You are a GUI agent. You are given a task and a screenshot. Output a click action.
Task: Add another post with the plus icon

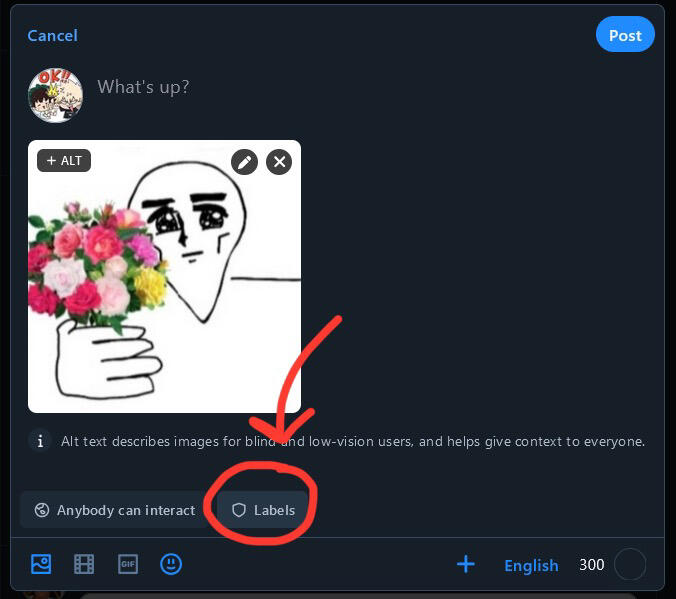click(465, 565)
